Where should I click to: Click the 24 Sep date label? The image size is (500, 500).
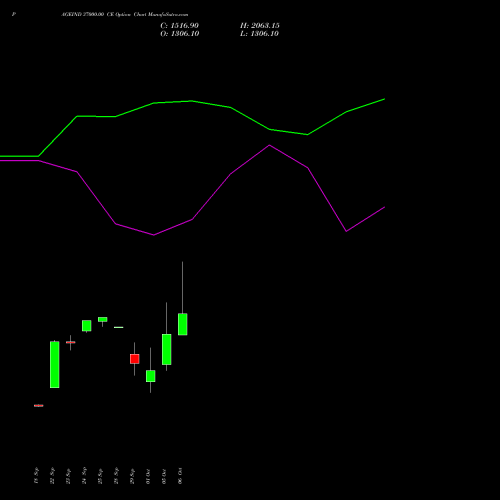(84, 476)
